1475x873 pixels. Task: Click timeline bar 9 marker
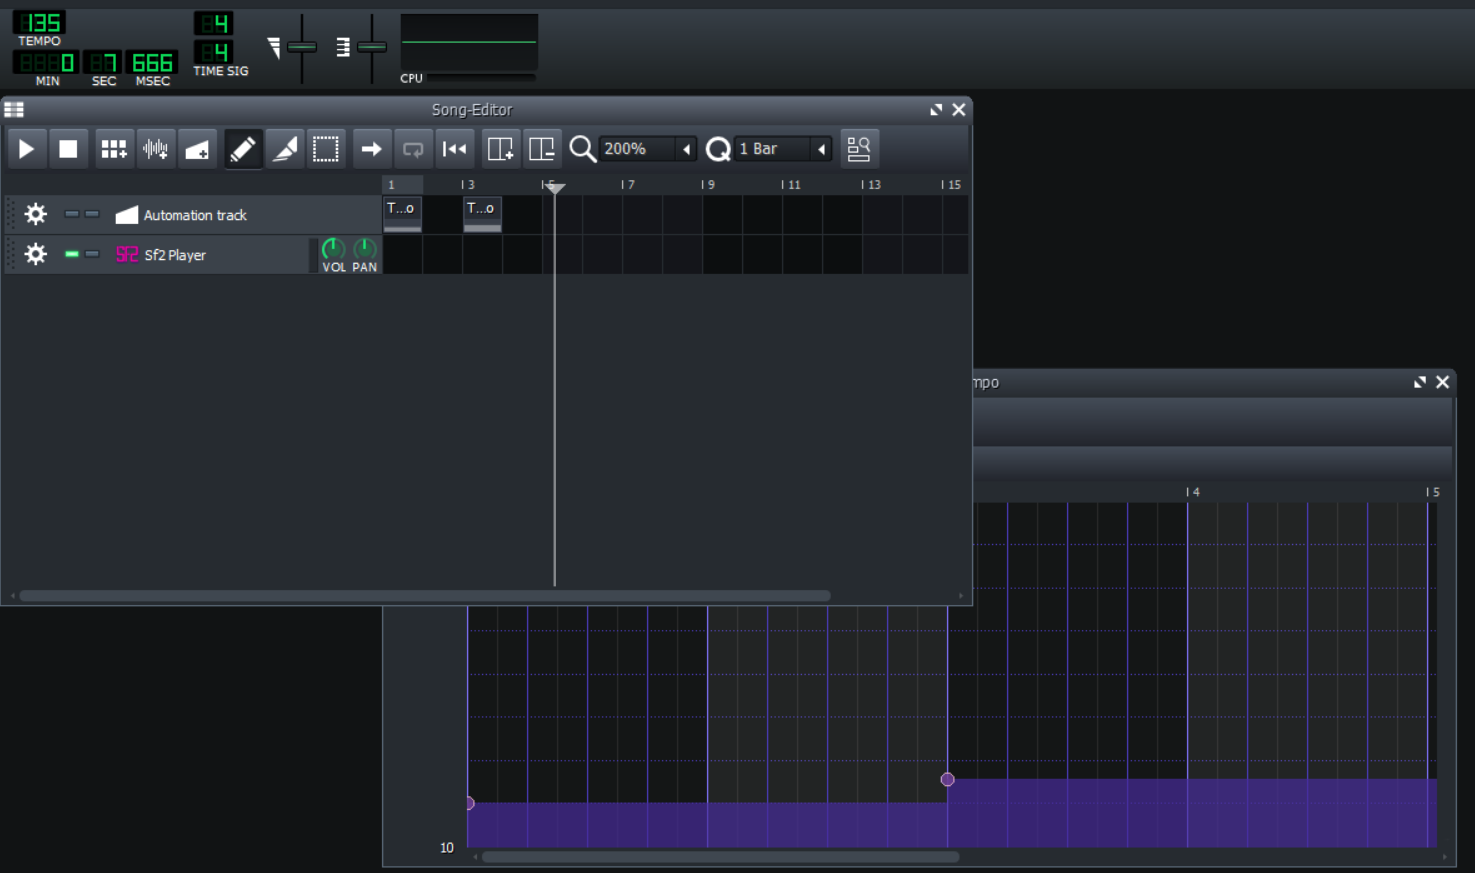point(707,185)
